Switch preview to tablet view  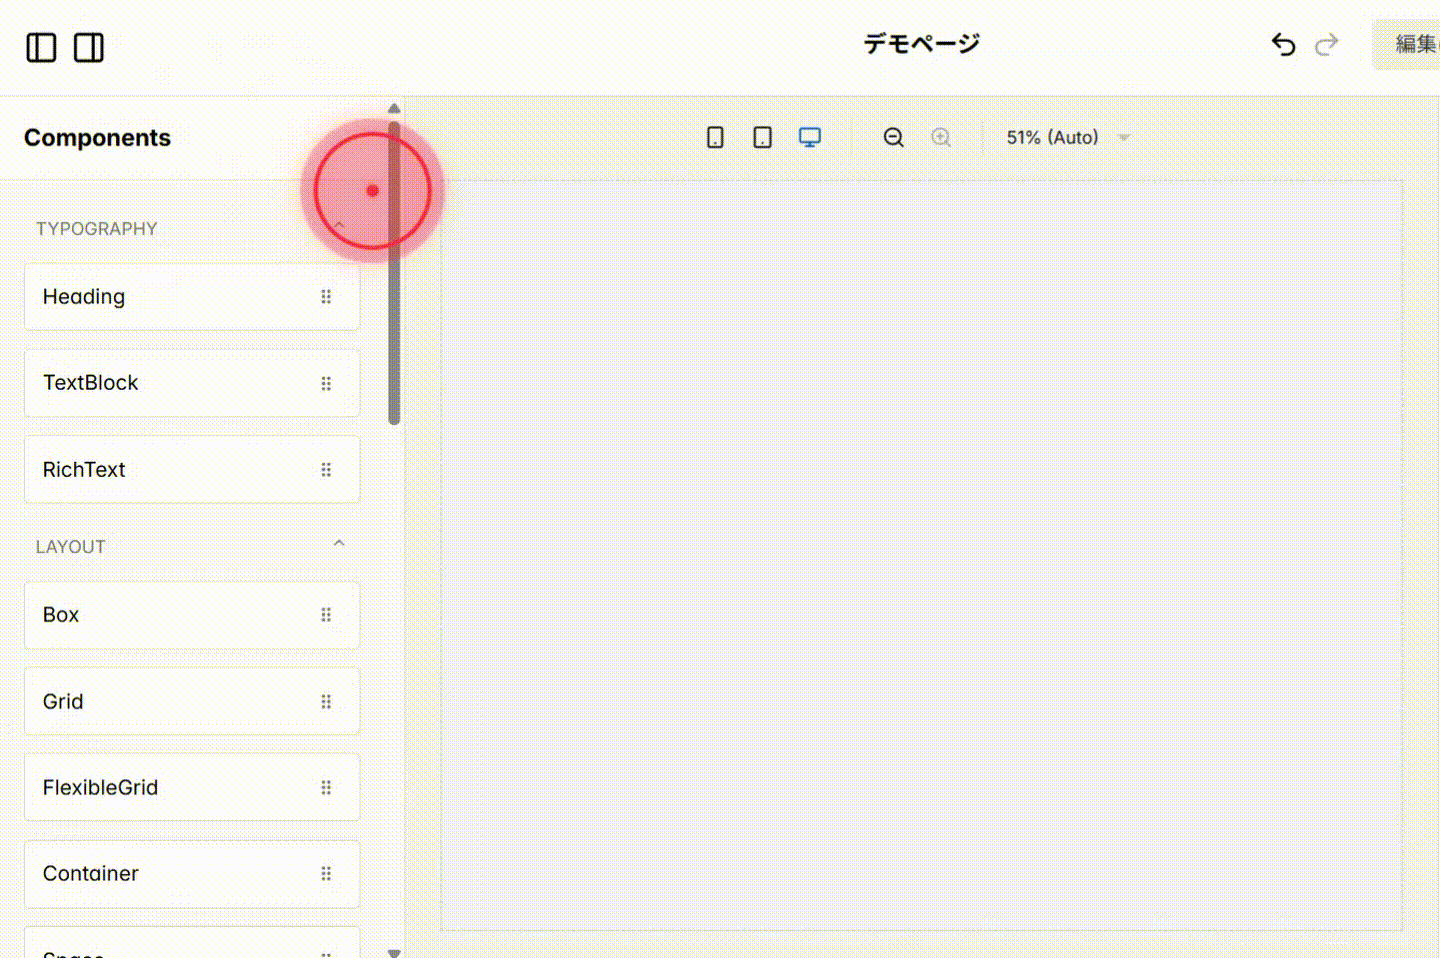point(762,137)
